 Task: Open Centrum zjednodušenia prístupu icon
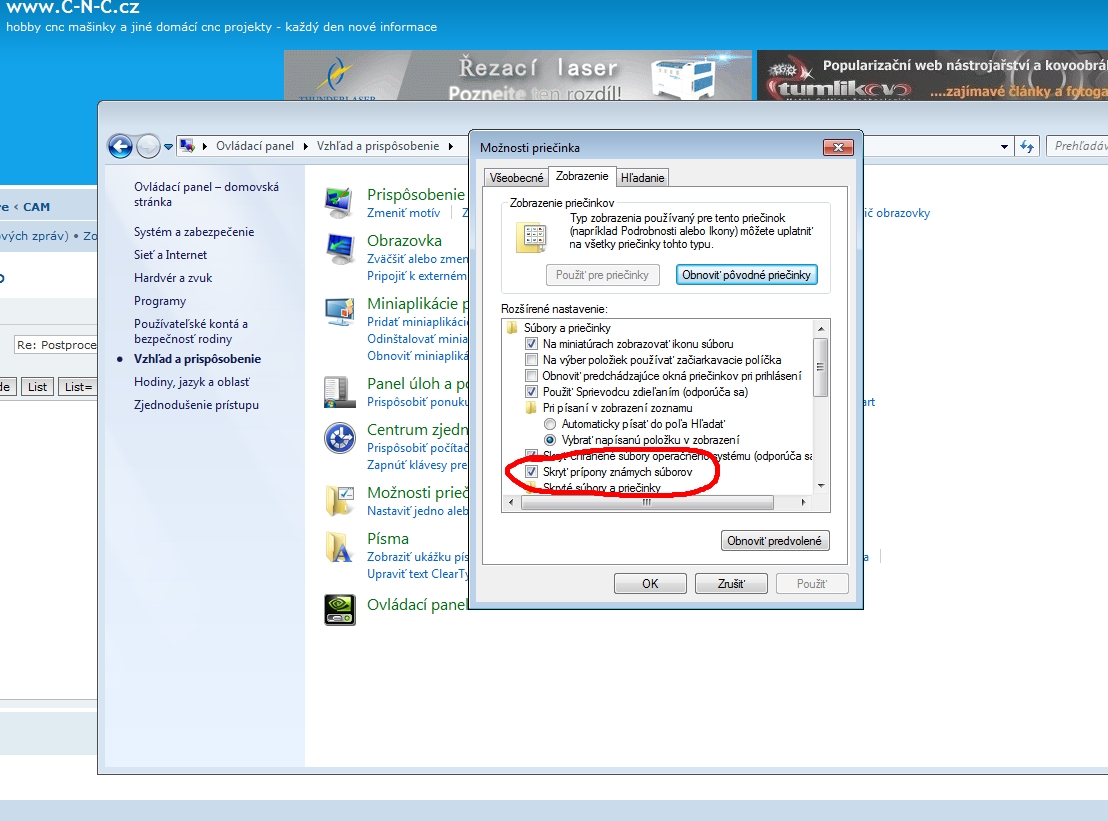(x=339, y=438)
